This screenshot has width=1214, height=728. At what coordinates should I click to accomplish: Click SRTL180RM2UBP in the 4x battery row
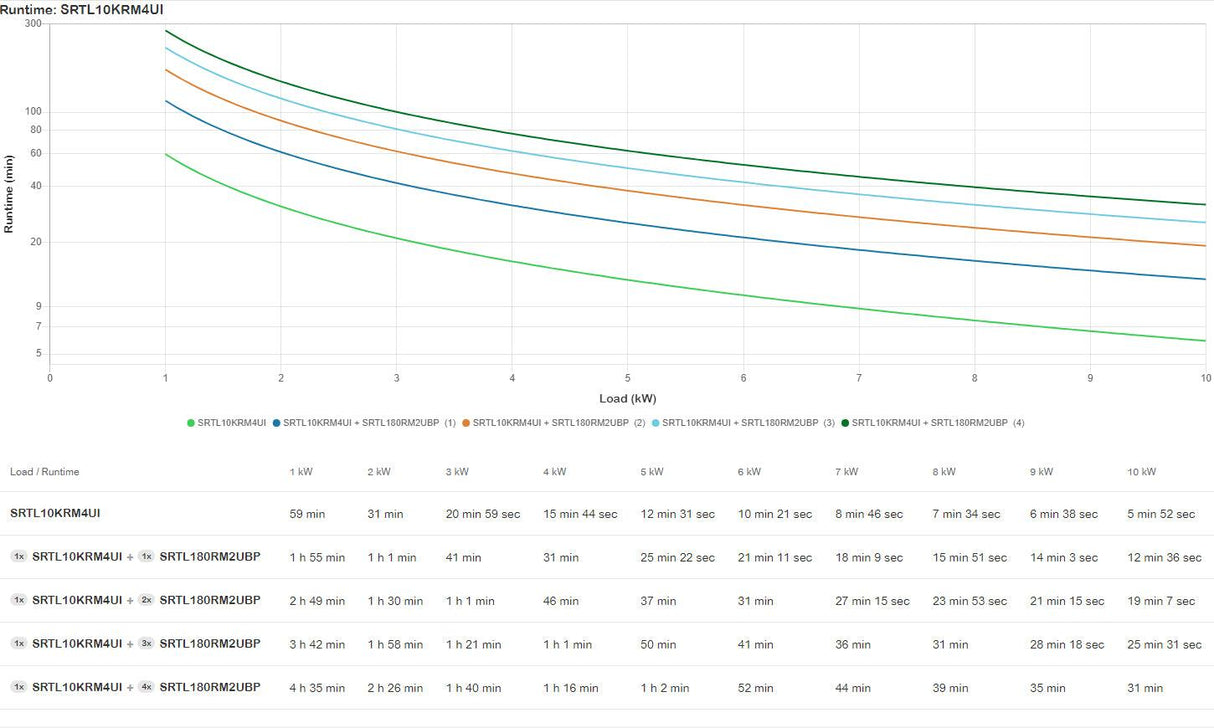tap(210, 687)
